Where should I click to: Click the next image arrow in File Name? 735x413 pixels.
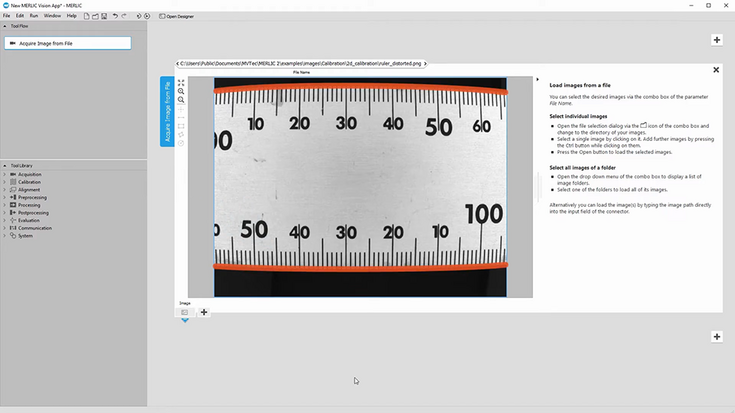click(425, 63)
